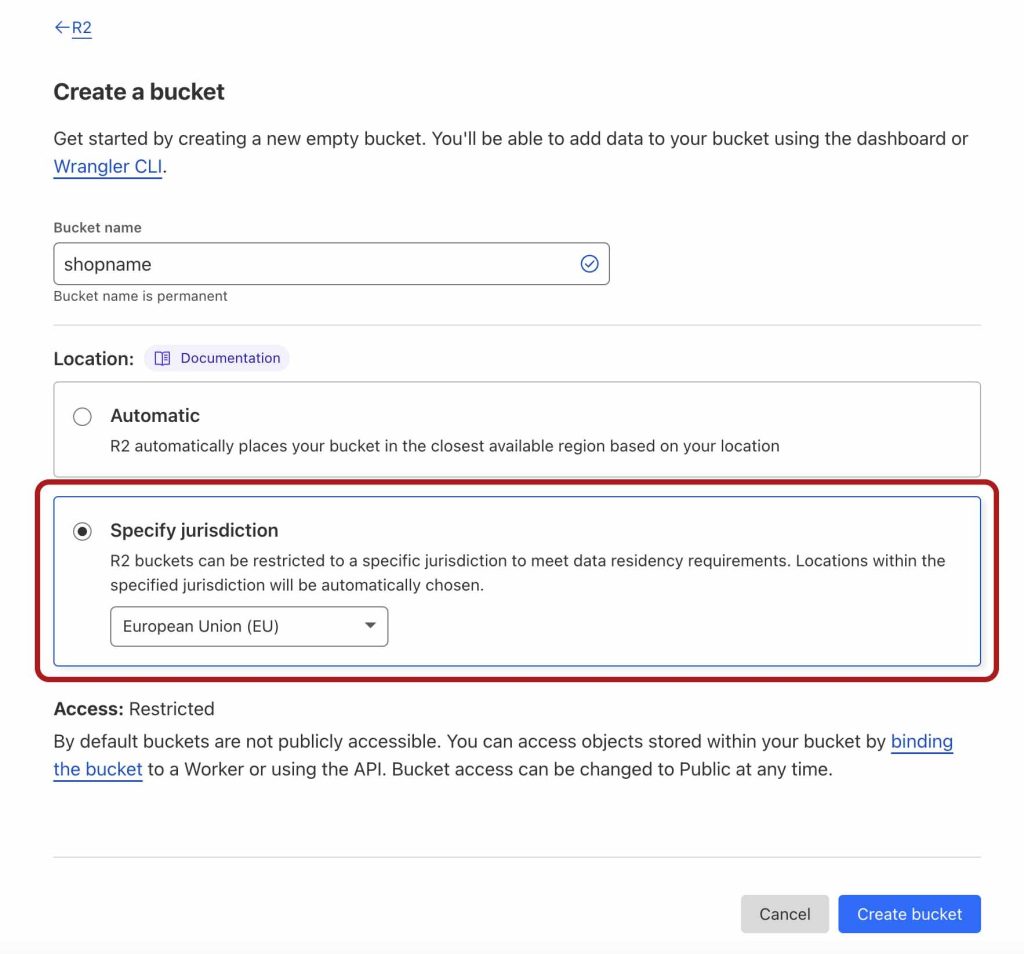
Task: Open the jurisdiction combo box under Specify jurisdiction
Action: tap(248, 626)
